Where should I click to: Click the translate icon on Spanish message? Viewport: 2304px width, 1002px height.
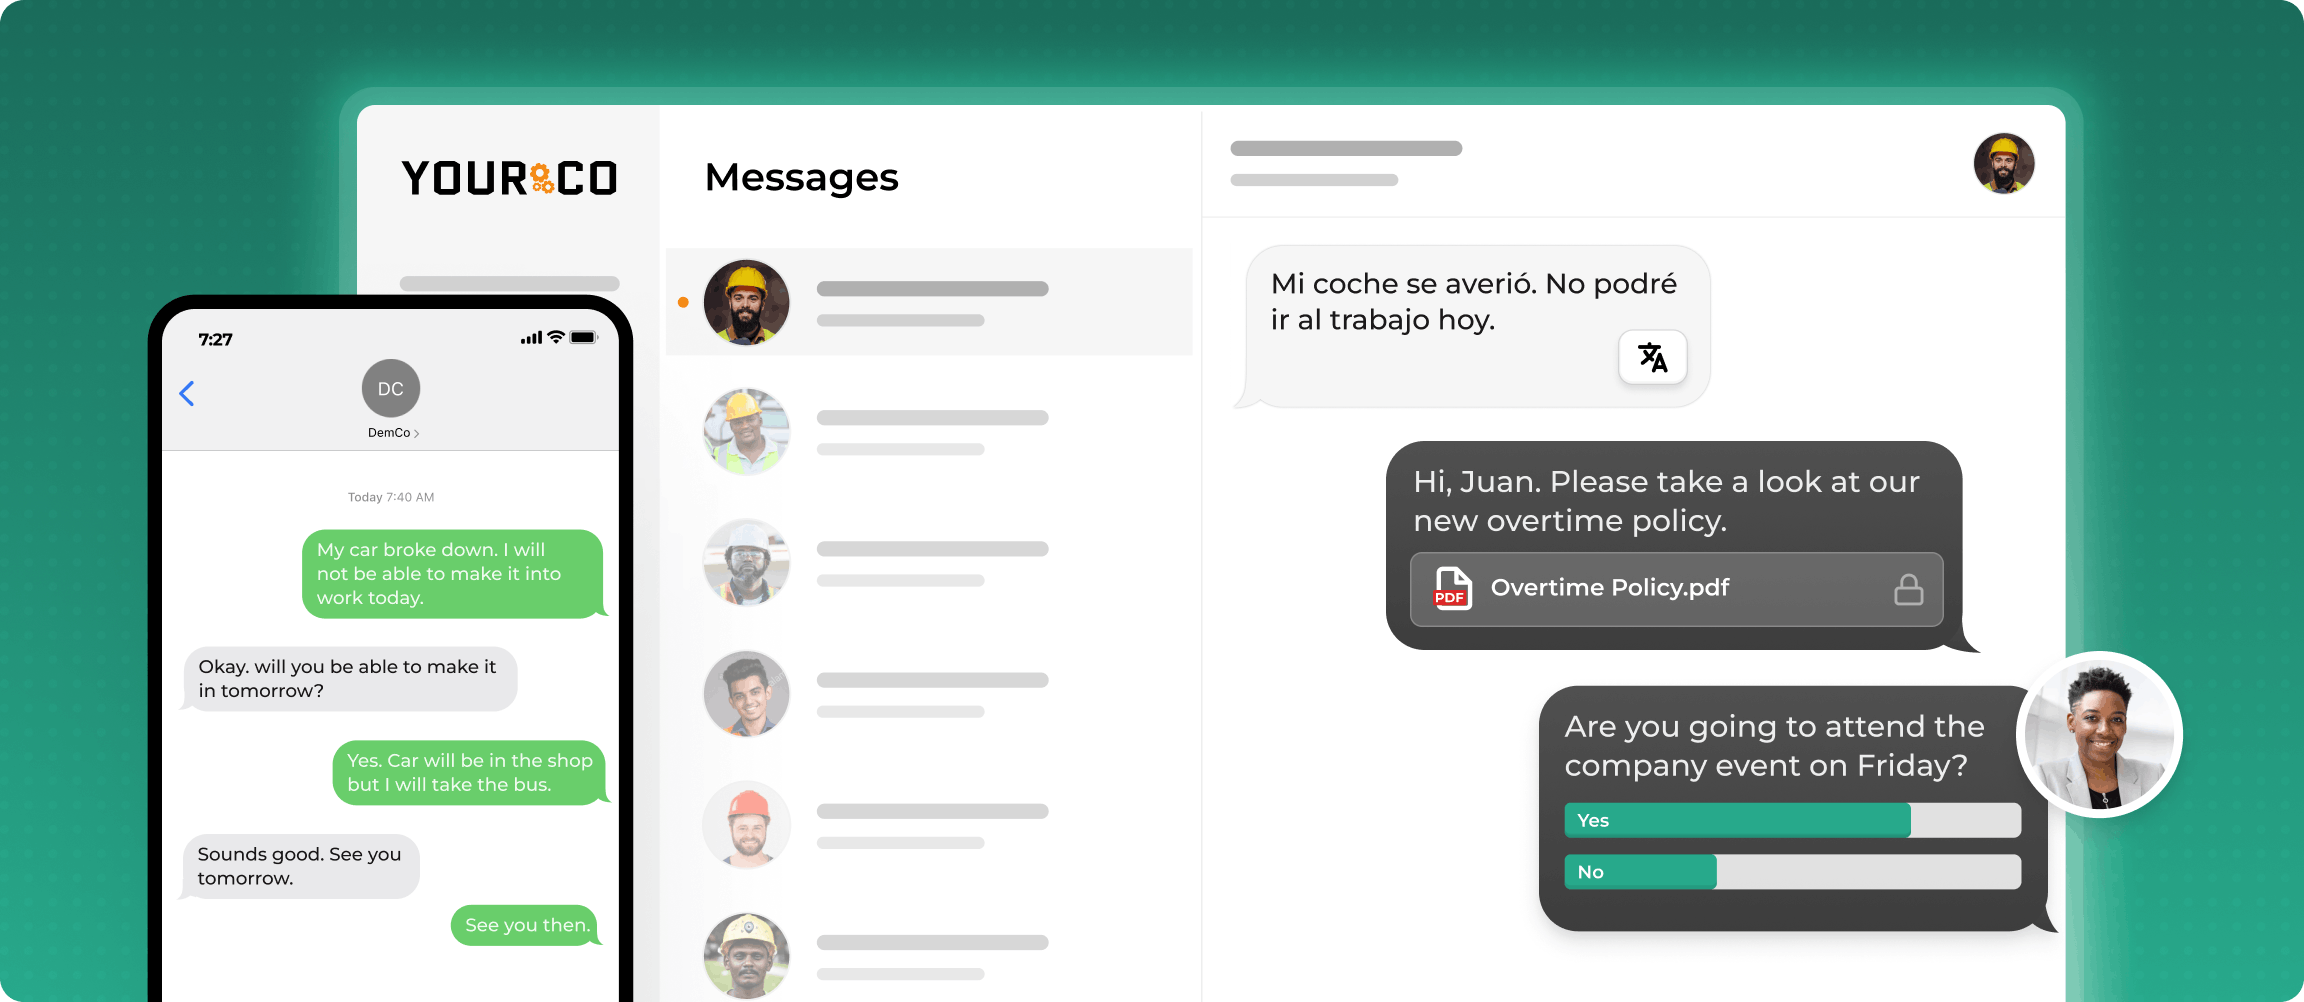(x=1652, y=357)
